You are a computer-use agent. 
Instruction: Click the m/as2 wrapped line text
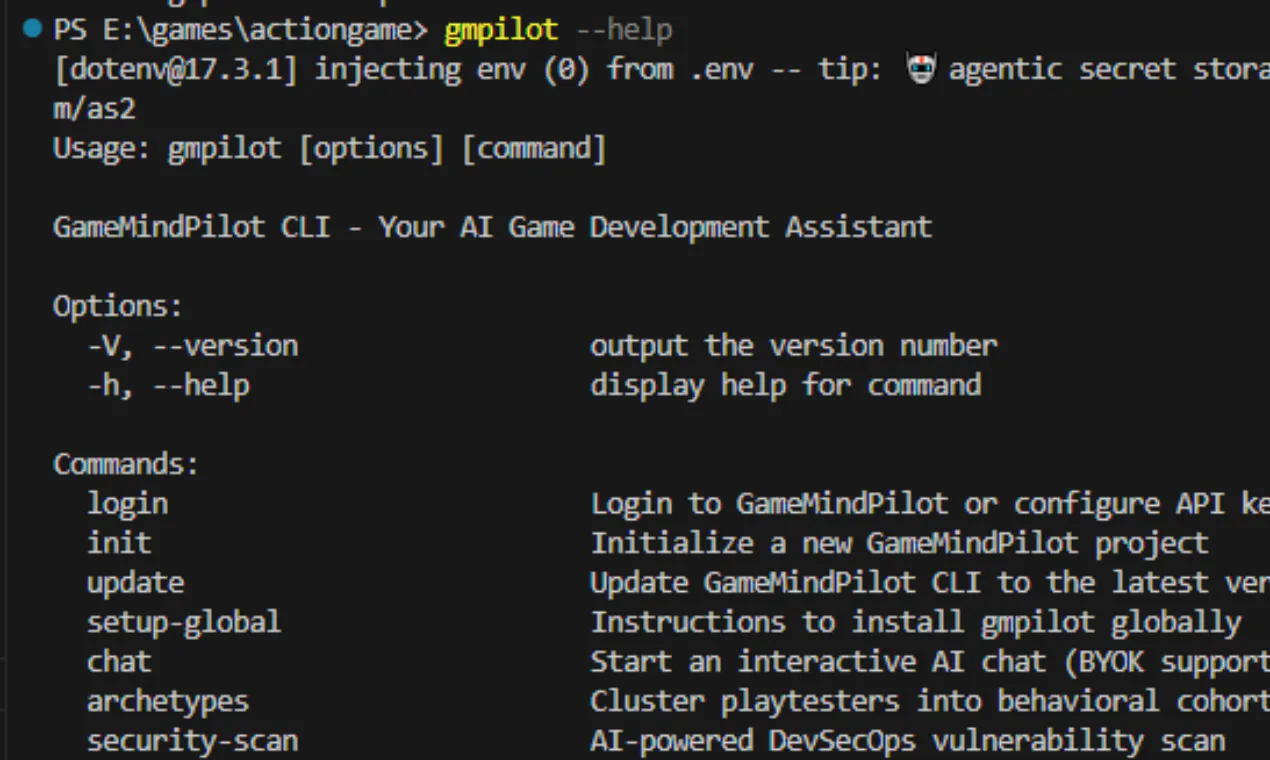tap(94, 109)
